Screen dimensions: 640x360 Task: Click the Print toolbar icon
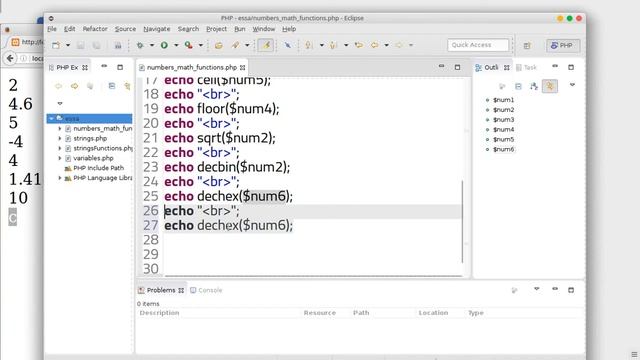tap(118, 45)
